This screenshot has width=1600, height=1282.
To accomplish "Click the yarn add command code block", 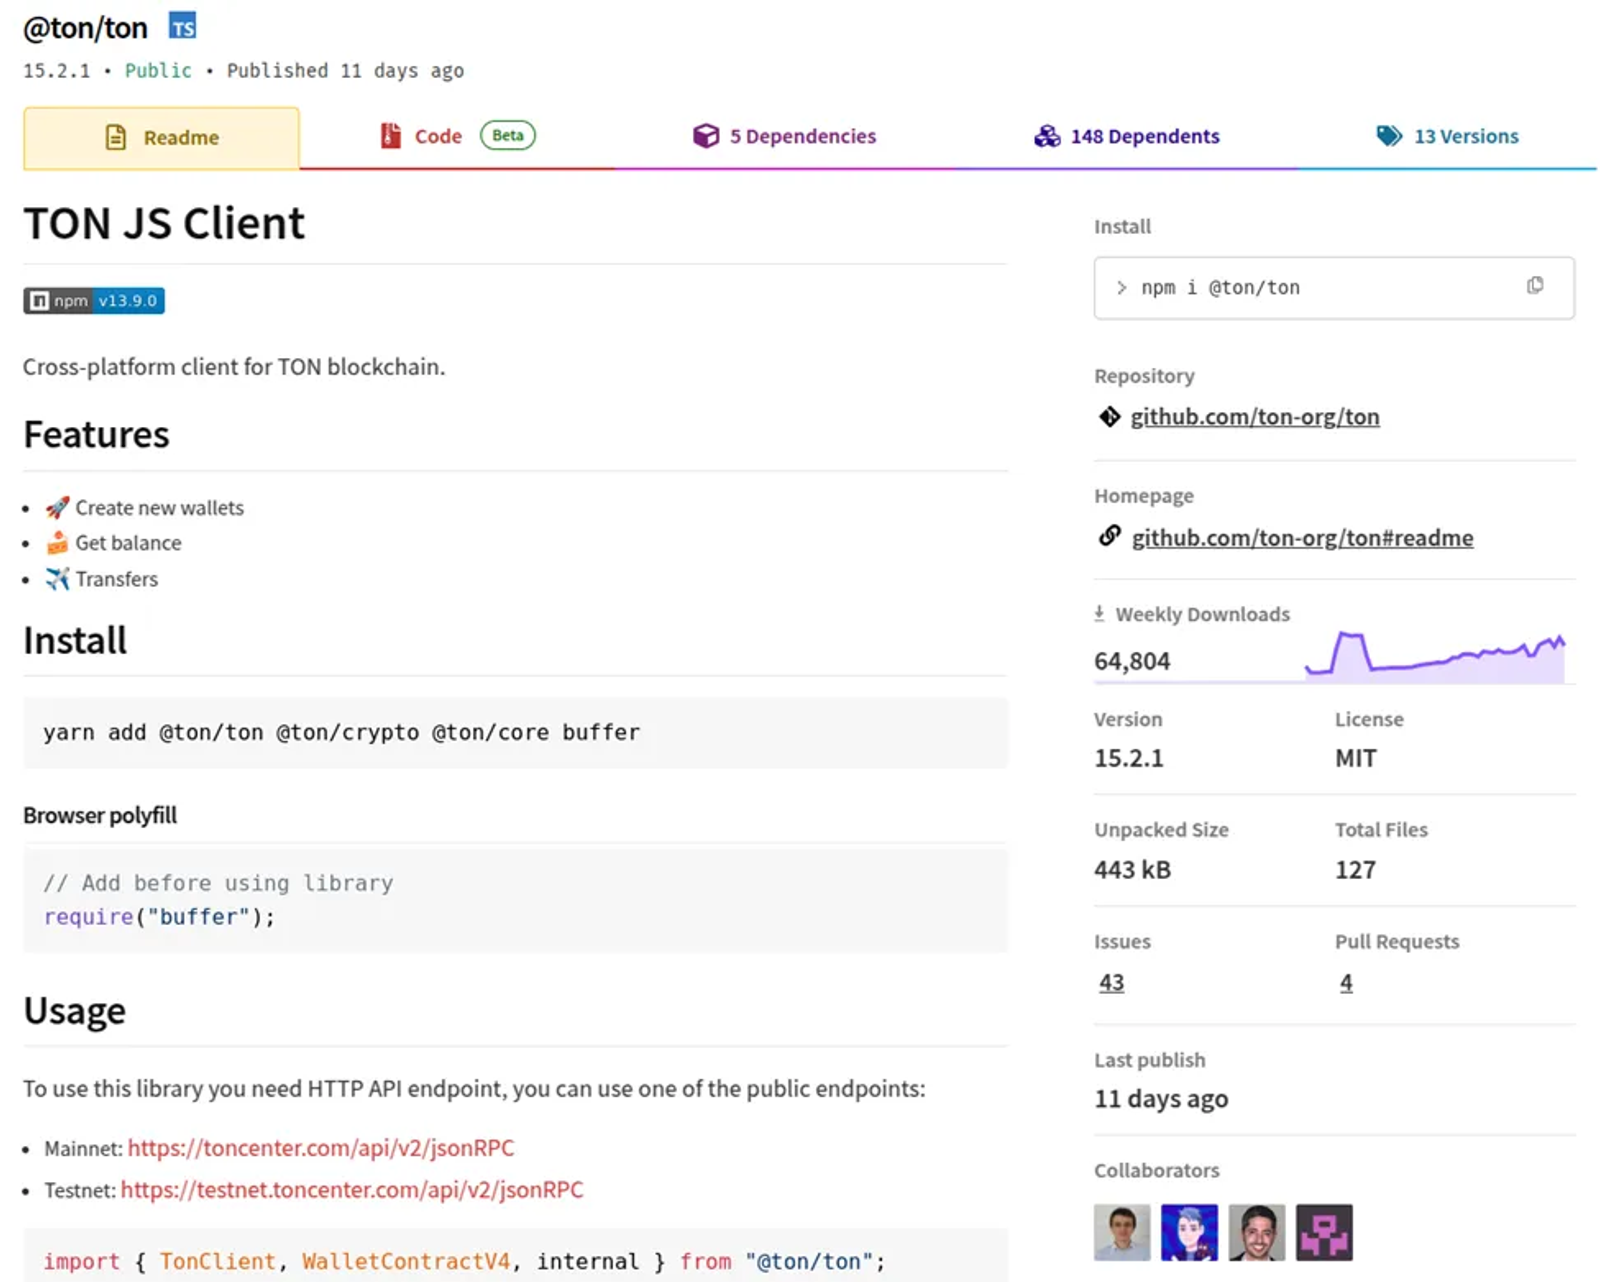I will click(515, 733).
